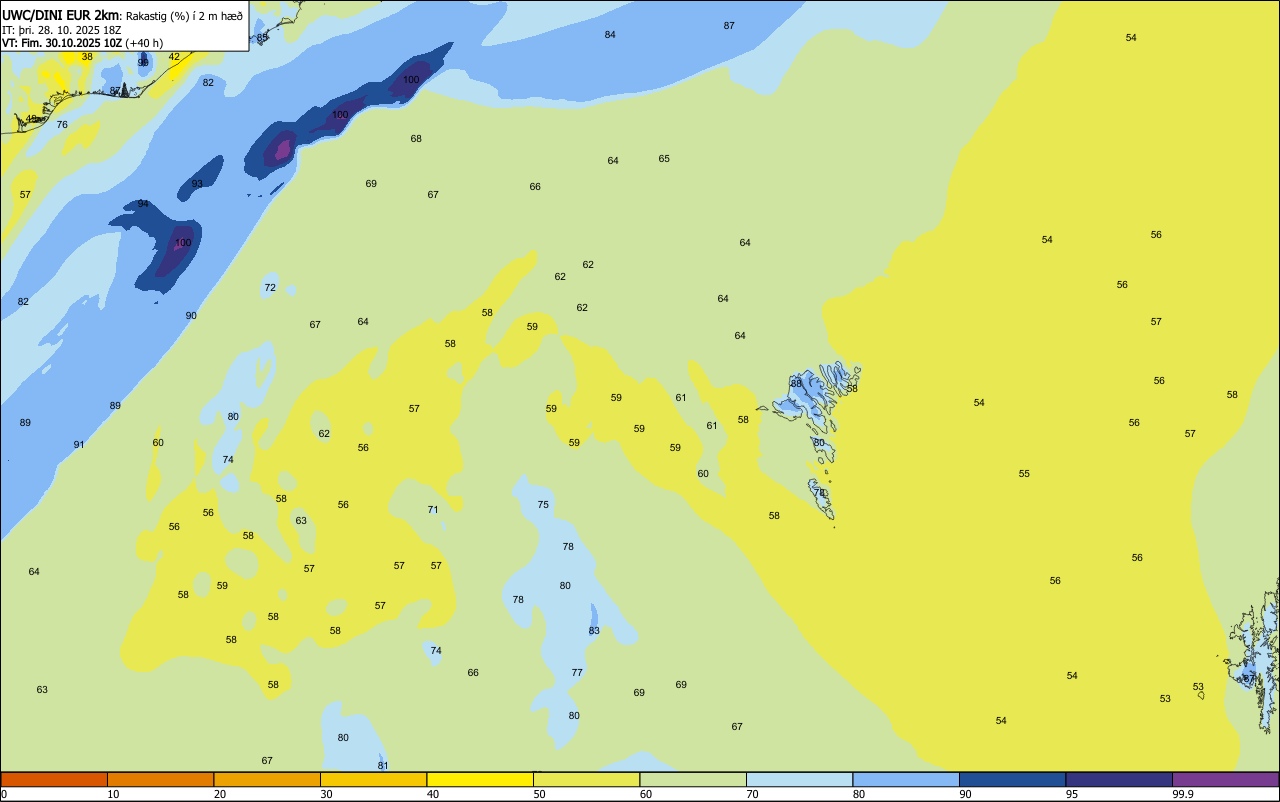This screenshot has width=1280, height=802.
Task: Pick the light green 60–70 legend band
Action: coord(693,779)
